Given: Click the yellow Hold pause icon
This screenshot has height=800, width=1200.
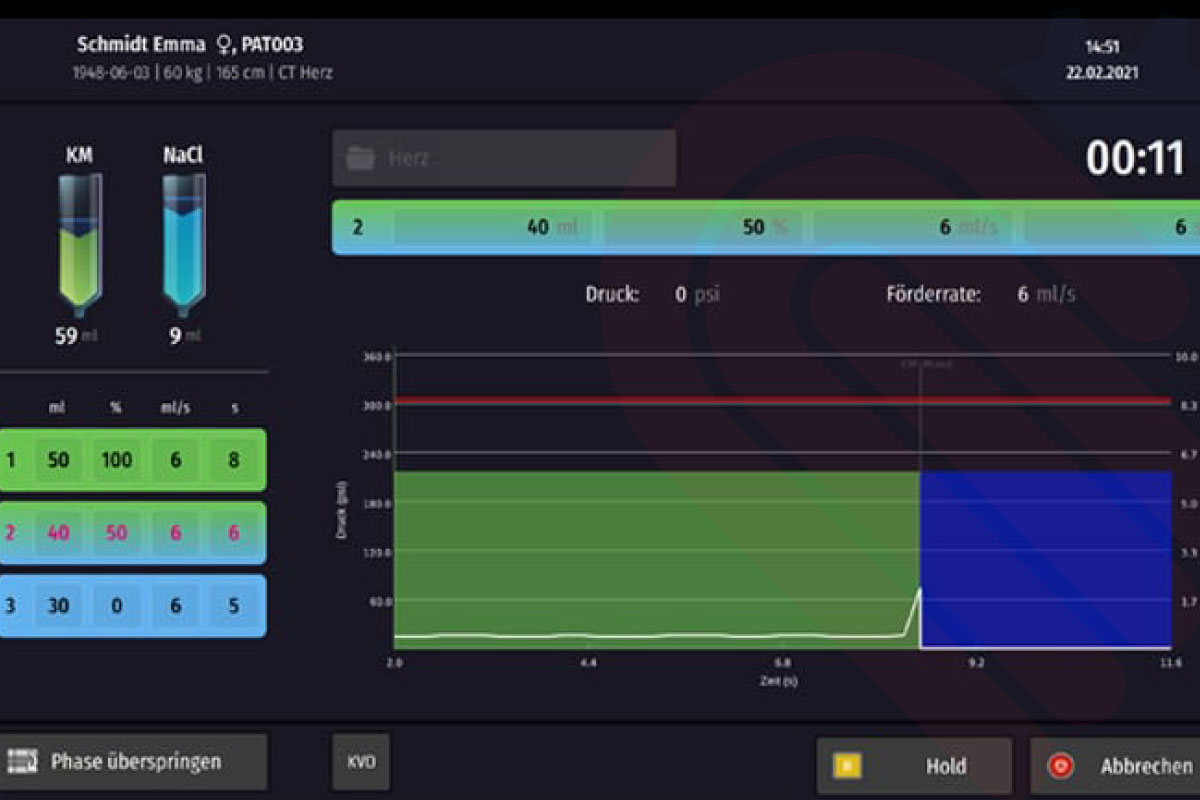Looking at the screenshot, I should coord(847,766).
